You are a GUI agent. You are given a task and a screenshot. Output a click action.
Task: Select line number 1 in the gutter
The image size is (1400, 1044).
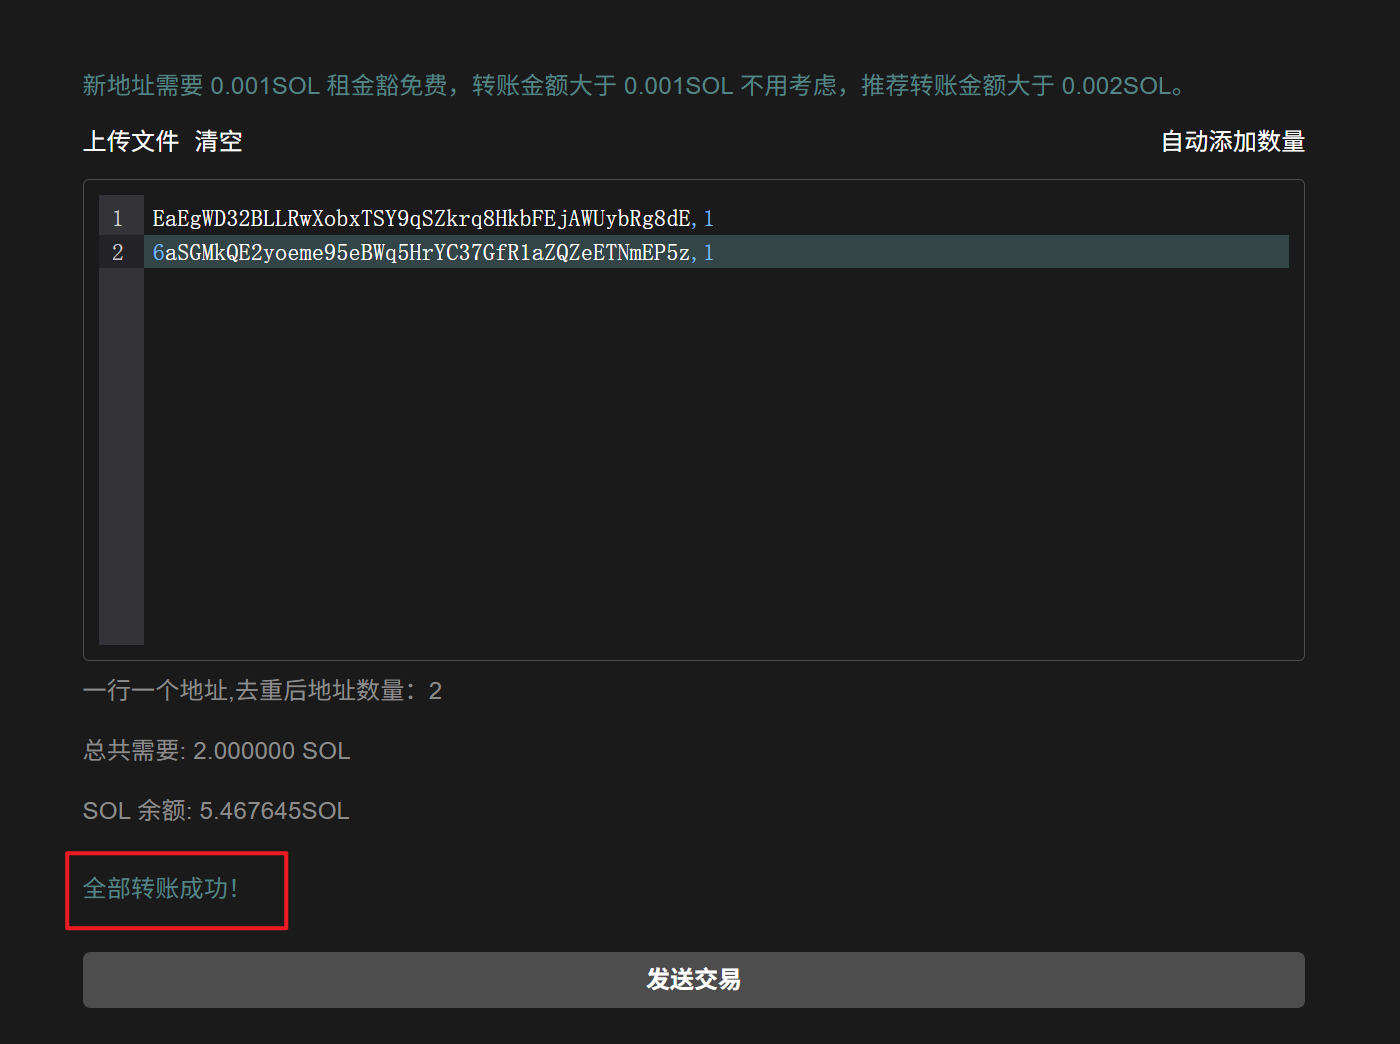118,218
